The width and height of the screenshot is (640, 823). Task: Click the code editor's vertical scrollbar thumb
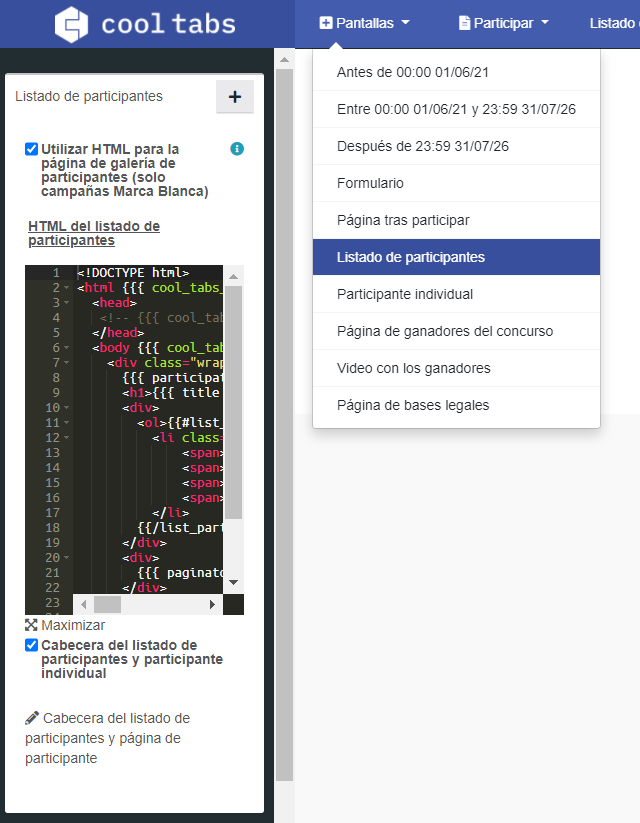[x=233, y=400]
